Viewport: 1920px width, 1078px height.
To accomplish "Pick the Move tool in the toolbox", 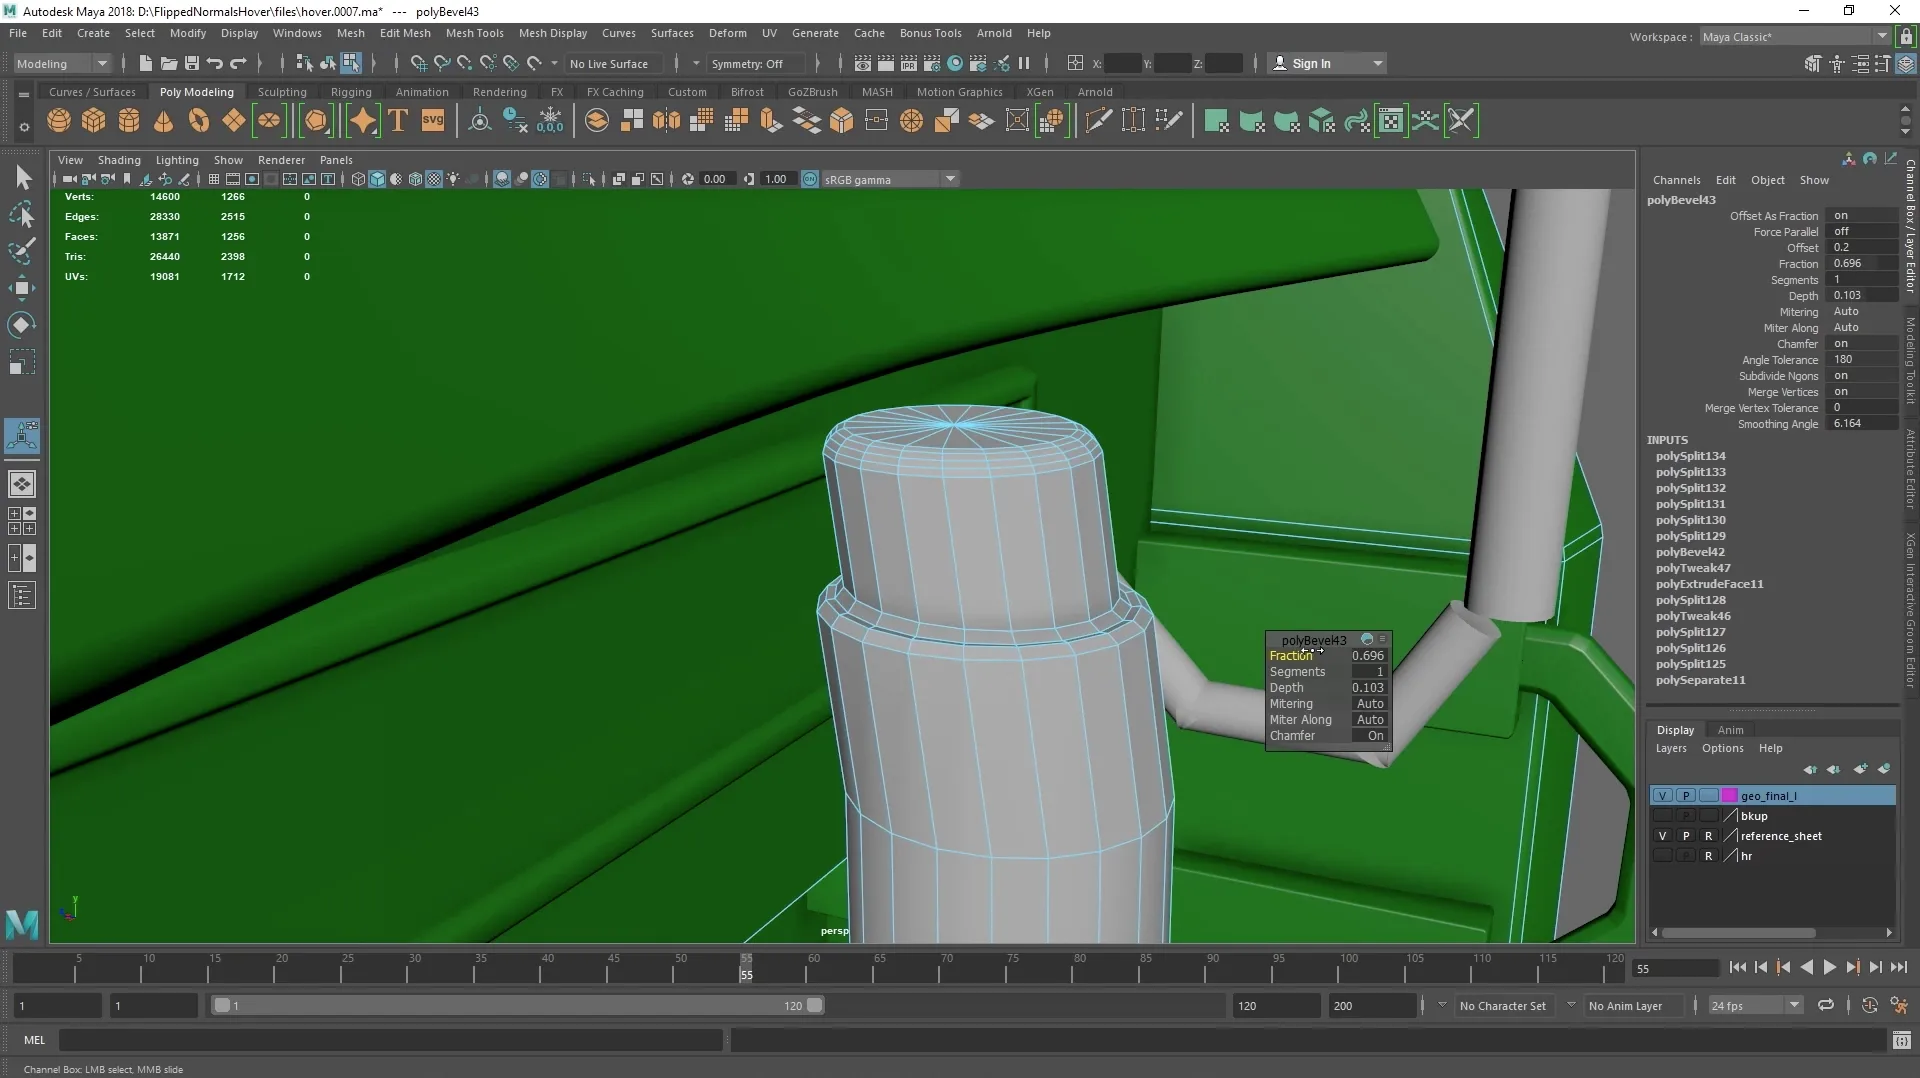I will [22, 289].
